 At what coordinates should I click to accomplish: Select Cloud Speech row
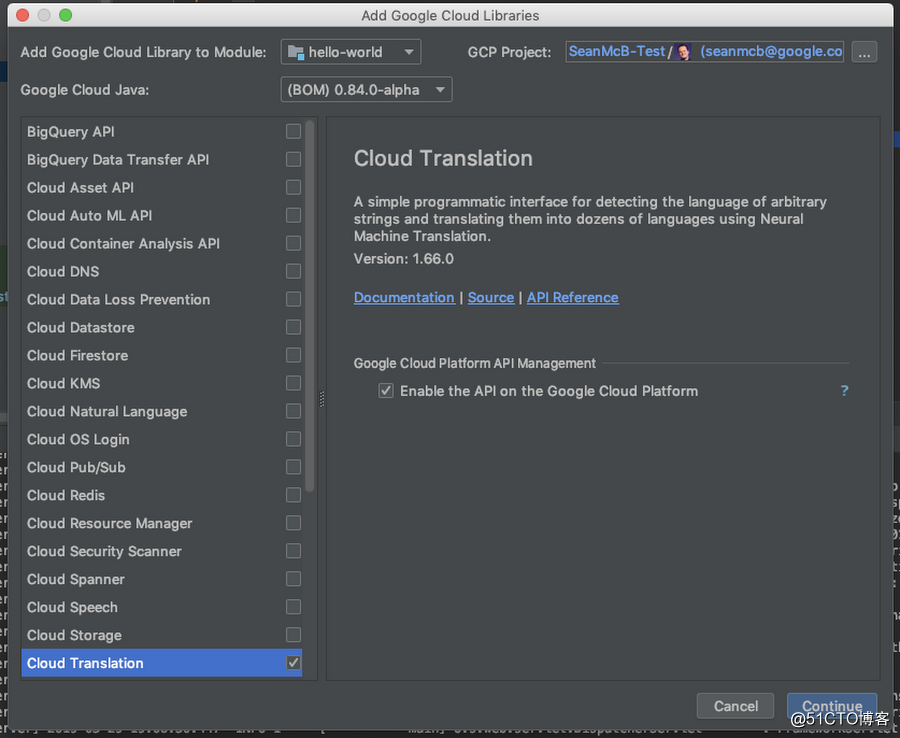(162, 607)
